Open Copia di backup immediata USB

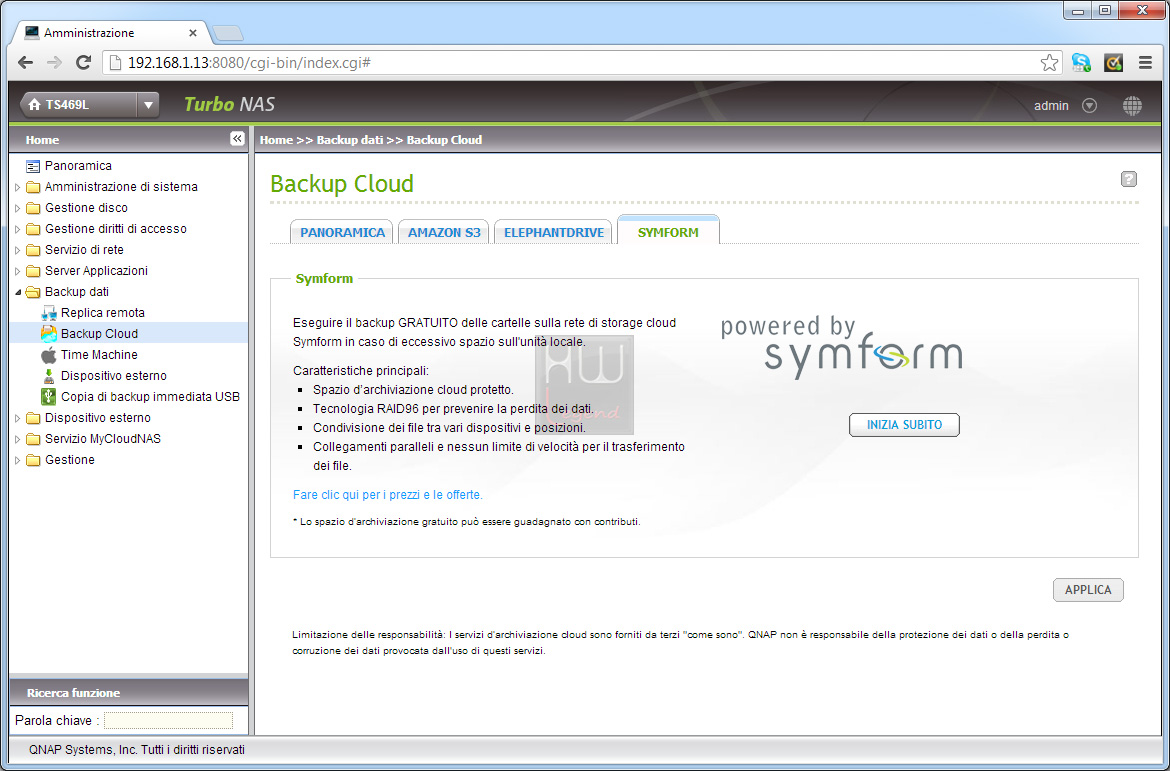pyautogui.click(x=151, y=396)
